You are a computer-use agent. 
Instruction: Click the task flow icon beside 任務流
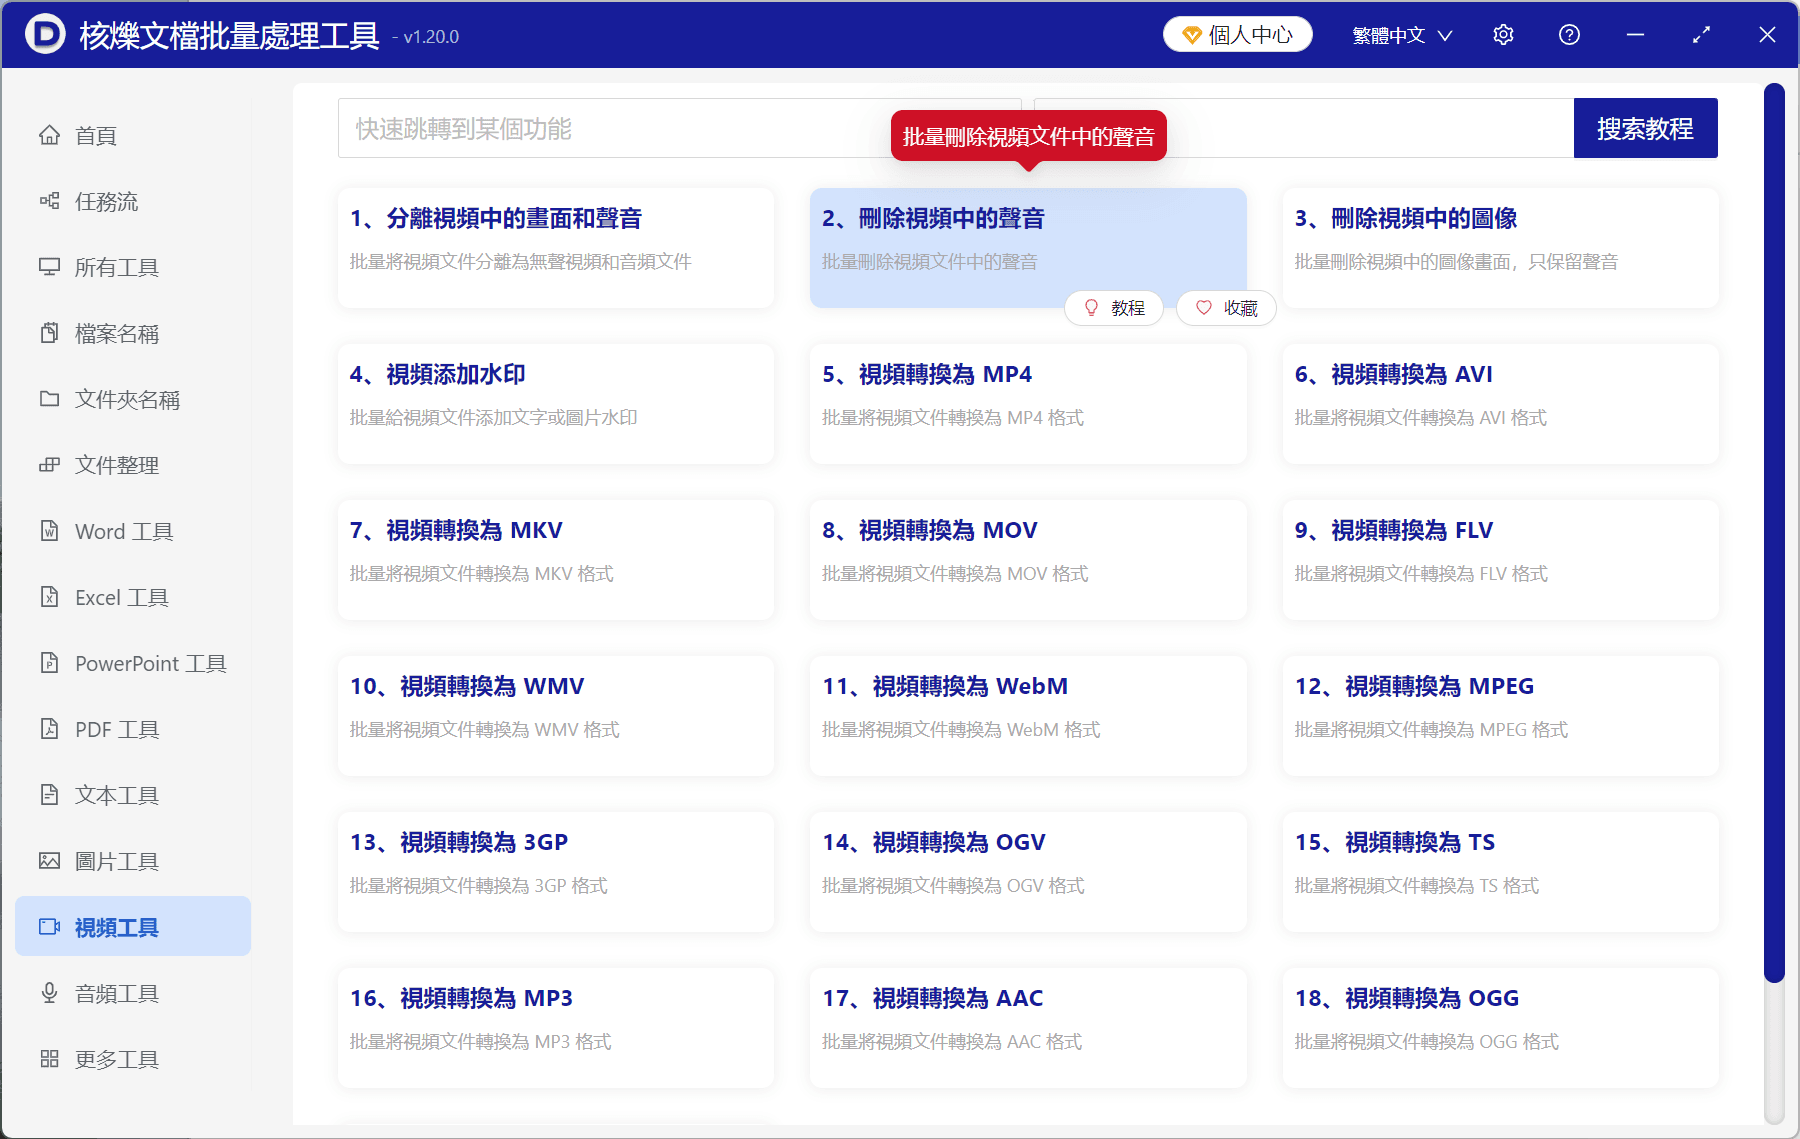pos(49,201)
